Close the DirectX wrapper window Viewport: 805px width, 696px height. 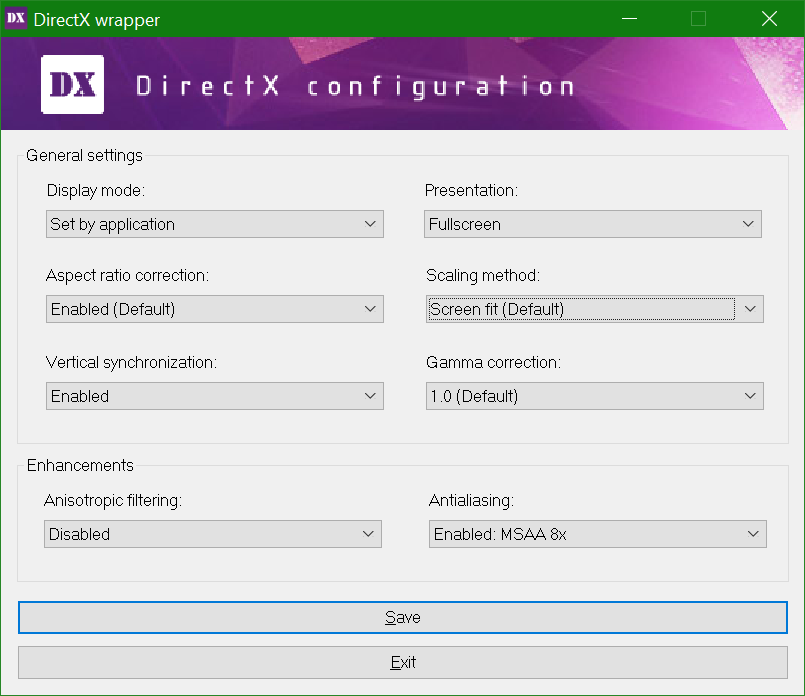[769, 19]
